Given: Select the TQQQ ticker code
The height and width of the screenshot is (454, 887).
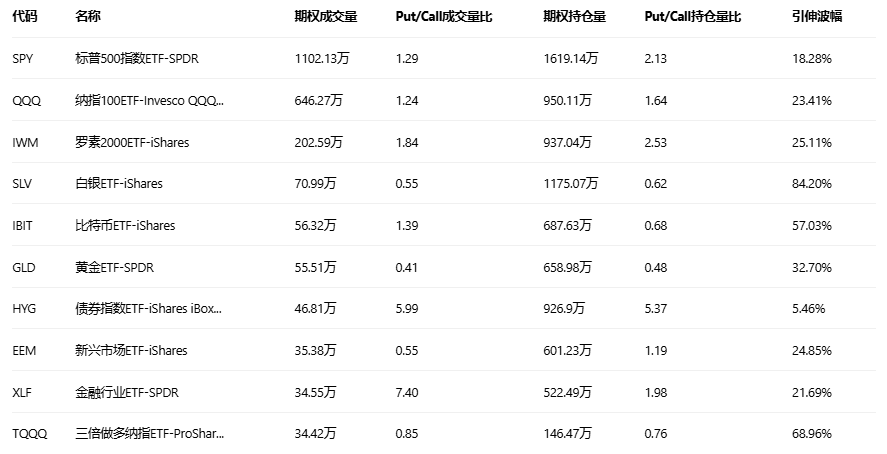Looking at the screenshot, I should click(x=29, y=434).
